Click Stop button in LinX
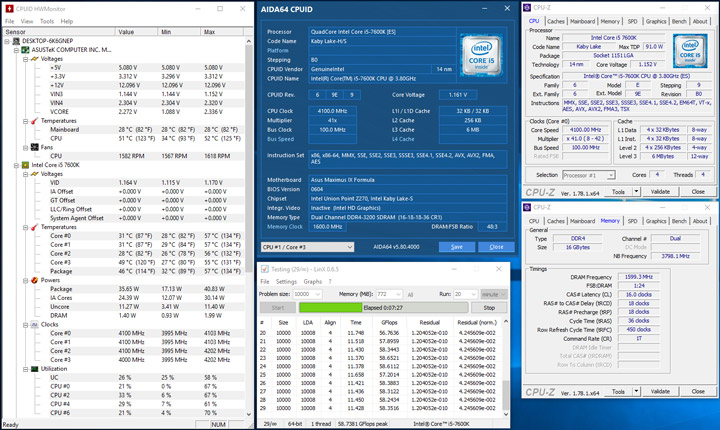The image size is (720, 430). [x=489, y=308]
